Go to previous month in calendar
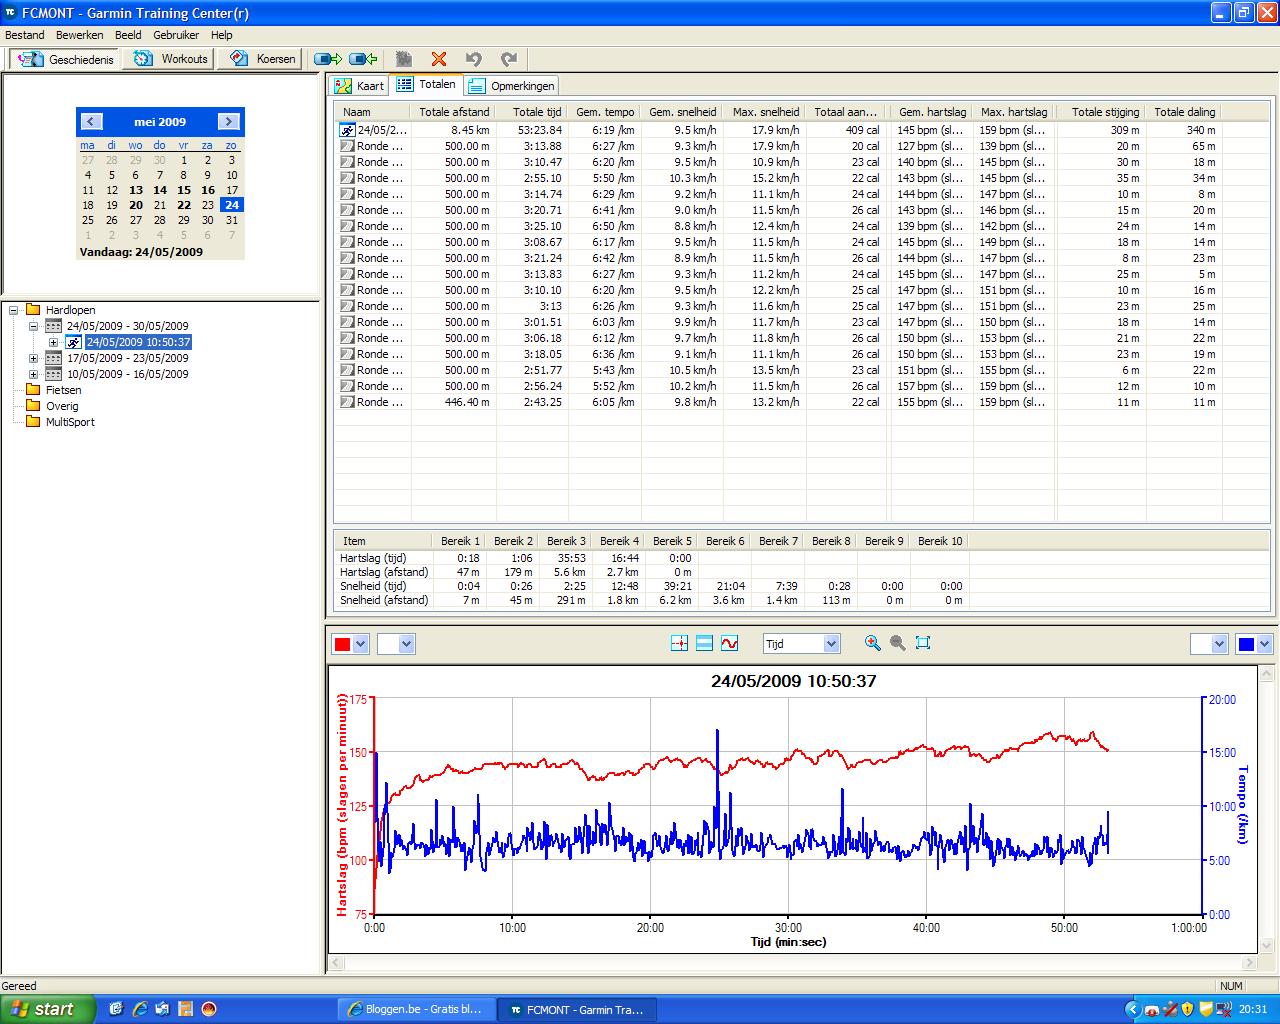Viewport: 1280px width, 1024px height. (x=91, y=121)
